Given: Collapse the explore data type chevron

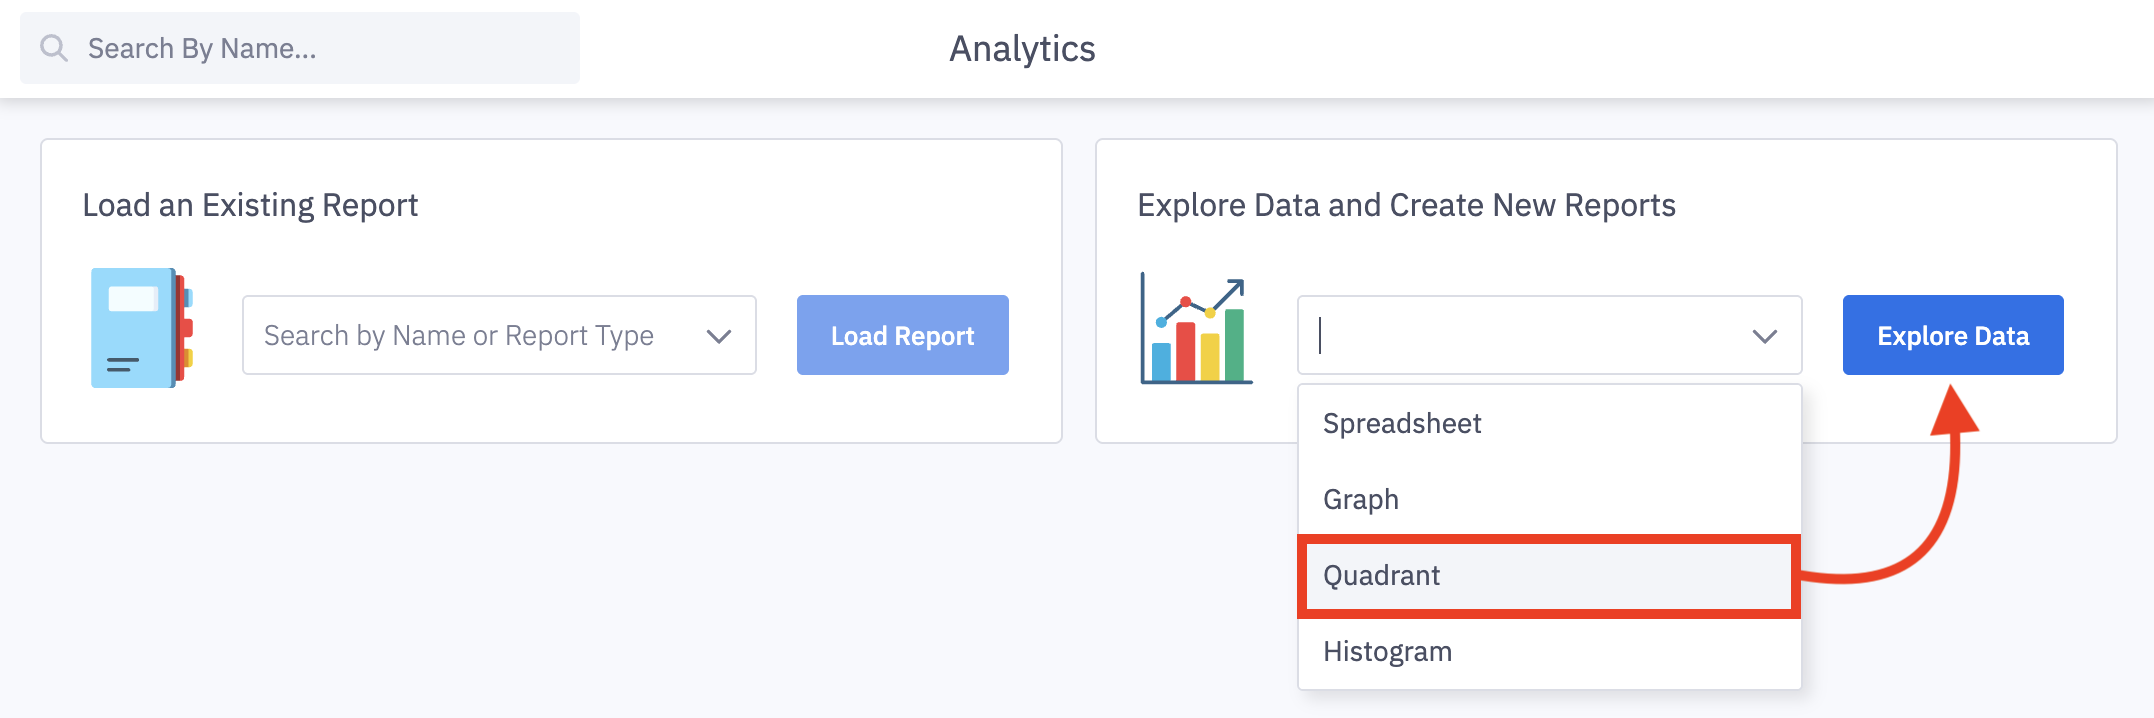Looking at the screenshot, I should 1764,336.
